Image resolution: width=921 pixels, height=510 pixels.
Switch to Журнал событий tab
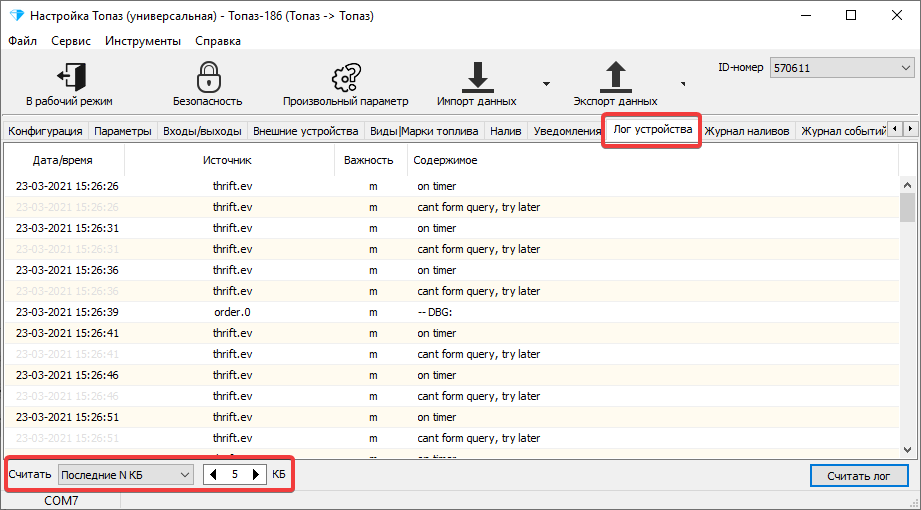coord(843,131)
